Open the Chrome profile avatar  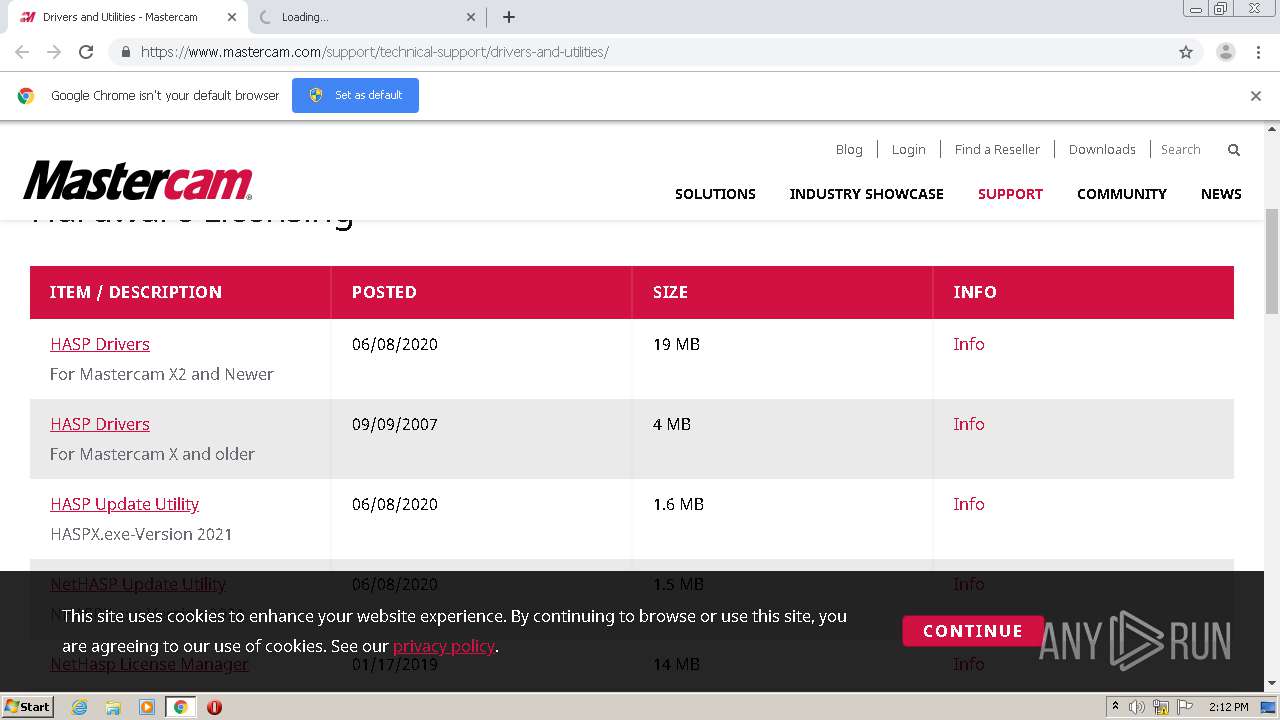(1226, 52)
